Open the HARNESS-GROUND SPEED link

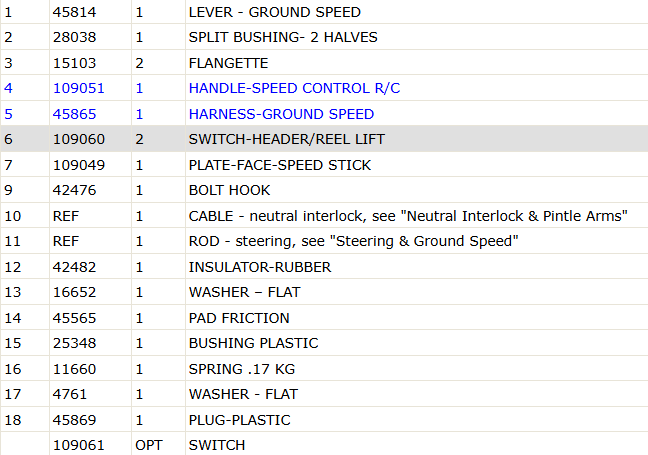pos(281,114)
